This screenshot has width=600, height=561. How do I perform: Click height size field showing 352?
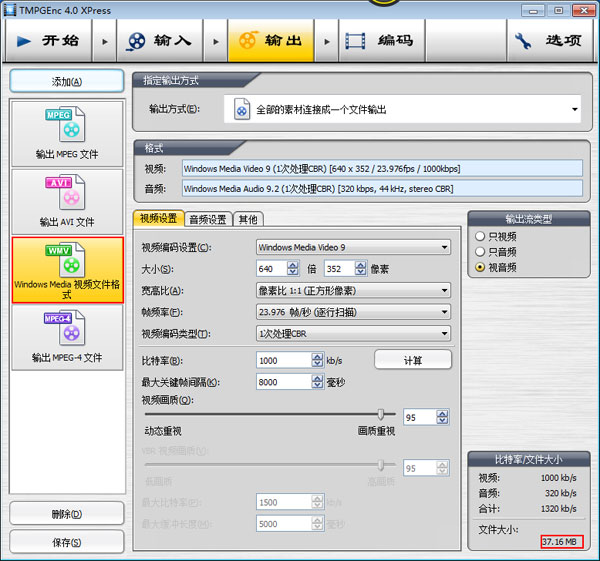click(x=340, y=269)
